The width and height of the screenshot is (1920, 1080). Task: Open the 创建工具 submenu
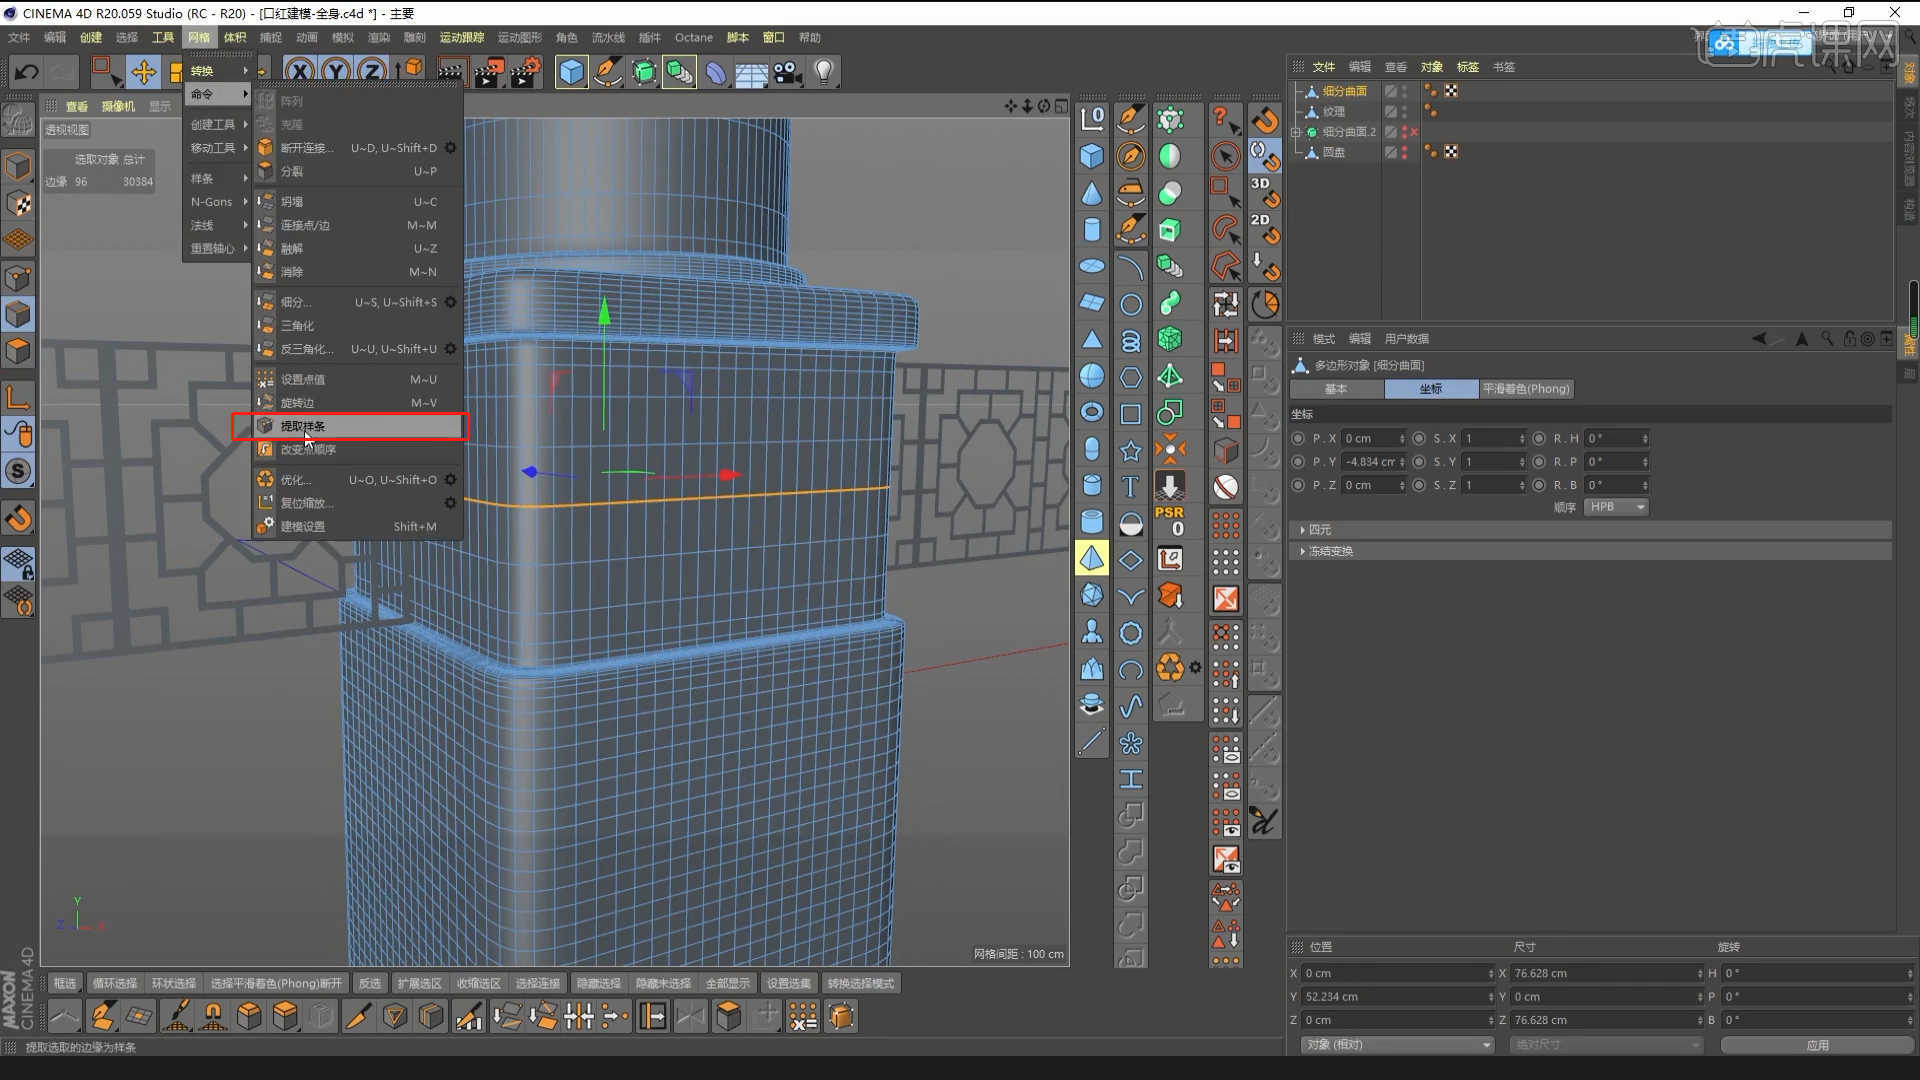[x=218, y=125]
